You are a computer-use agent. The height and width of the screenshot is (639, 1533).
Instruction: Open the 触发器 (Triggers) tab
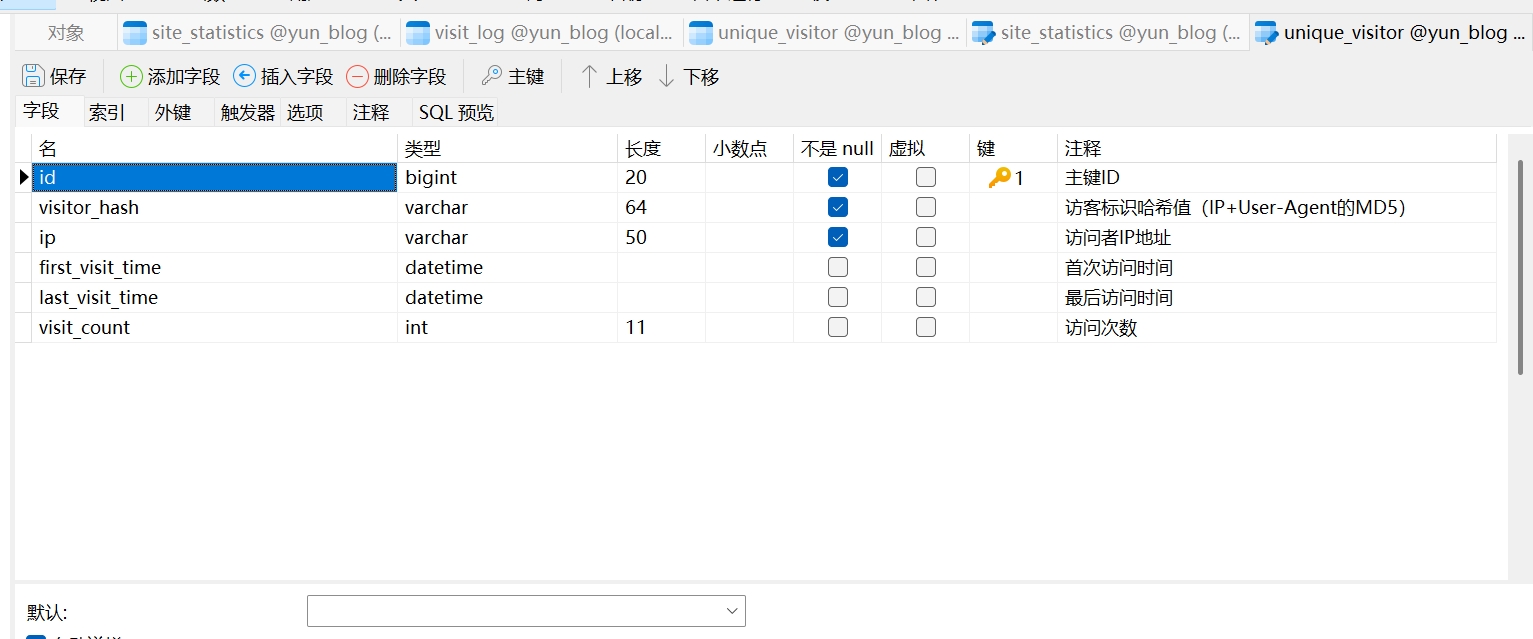247,113
